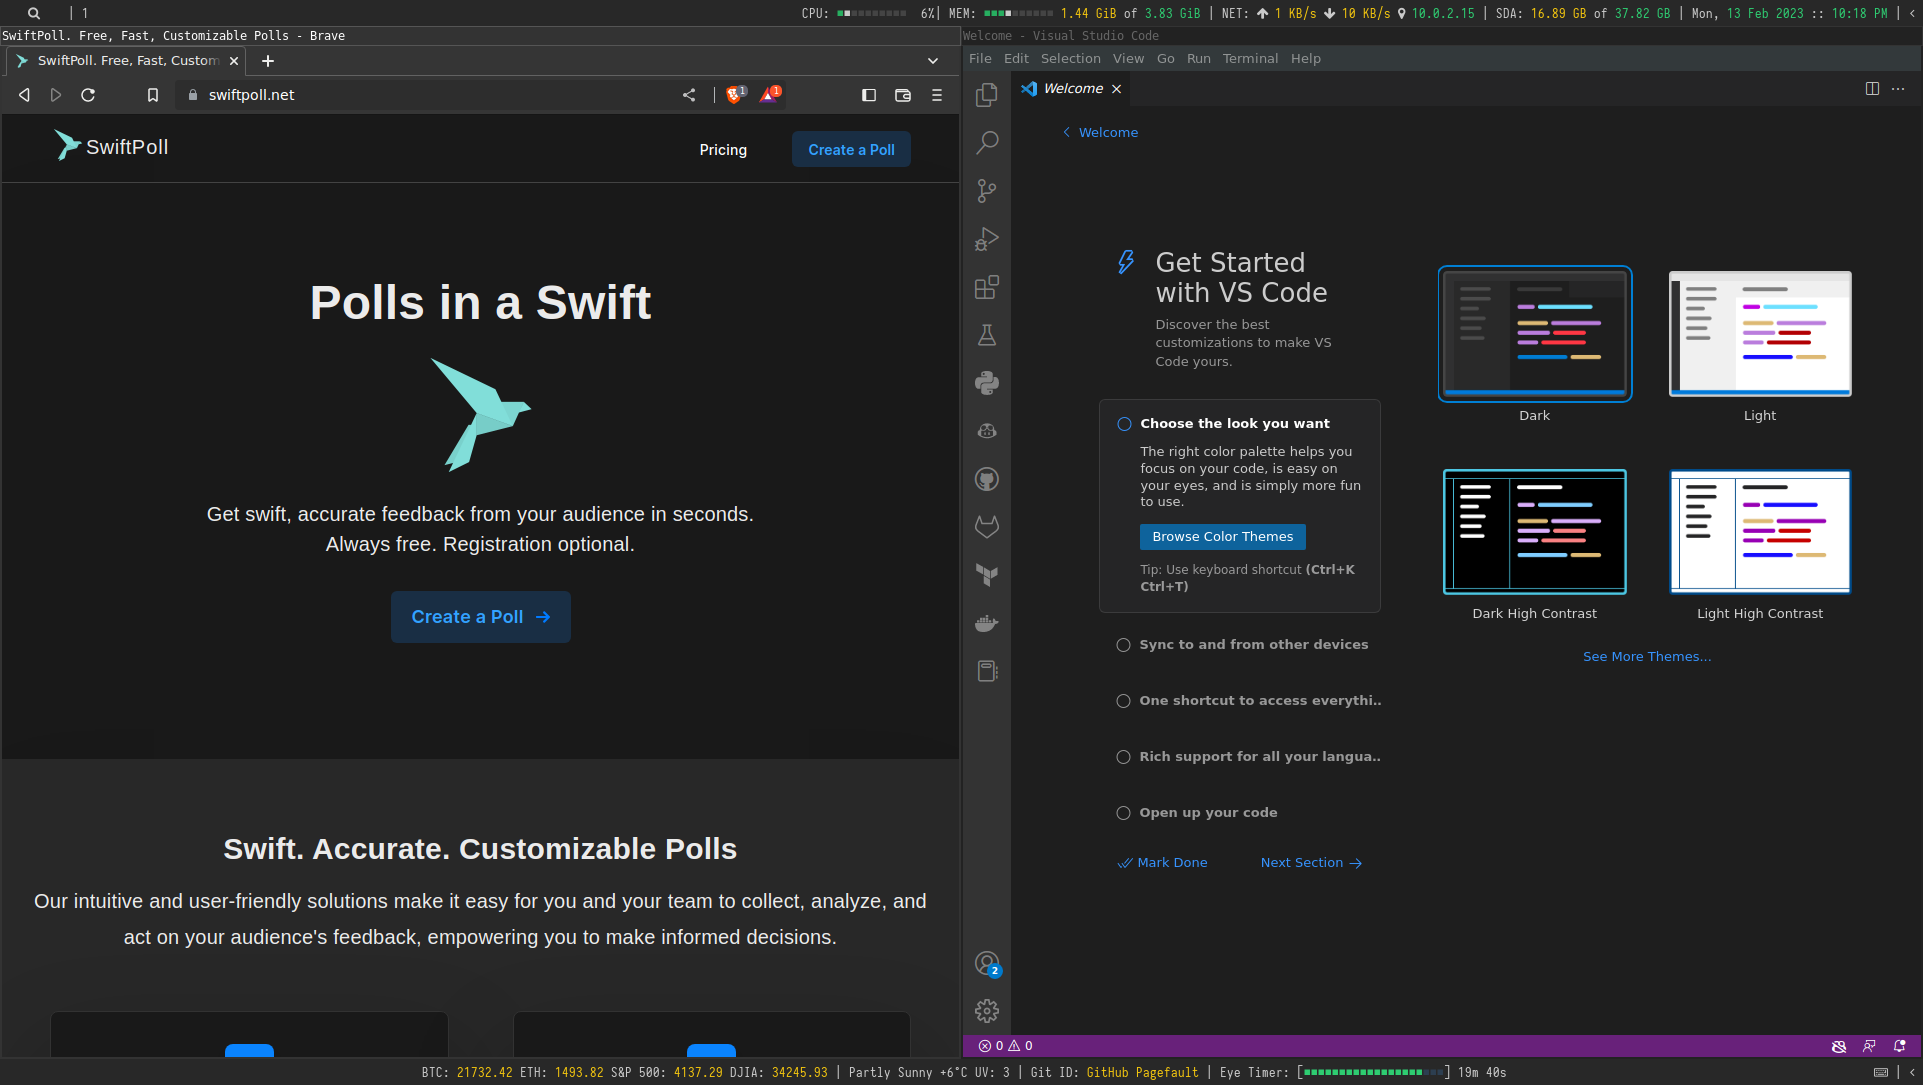Open the Manage gear icon in VS Code
The height and width of the screenshot is (1085, 1923).
[x=987, y=1011]
